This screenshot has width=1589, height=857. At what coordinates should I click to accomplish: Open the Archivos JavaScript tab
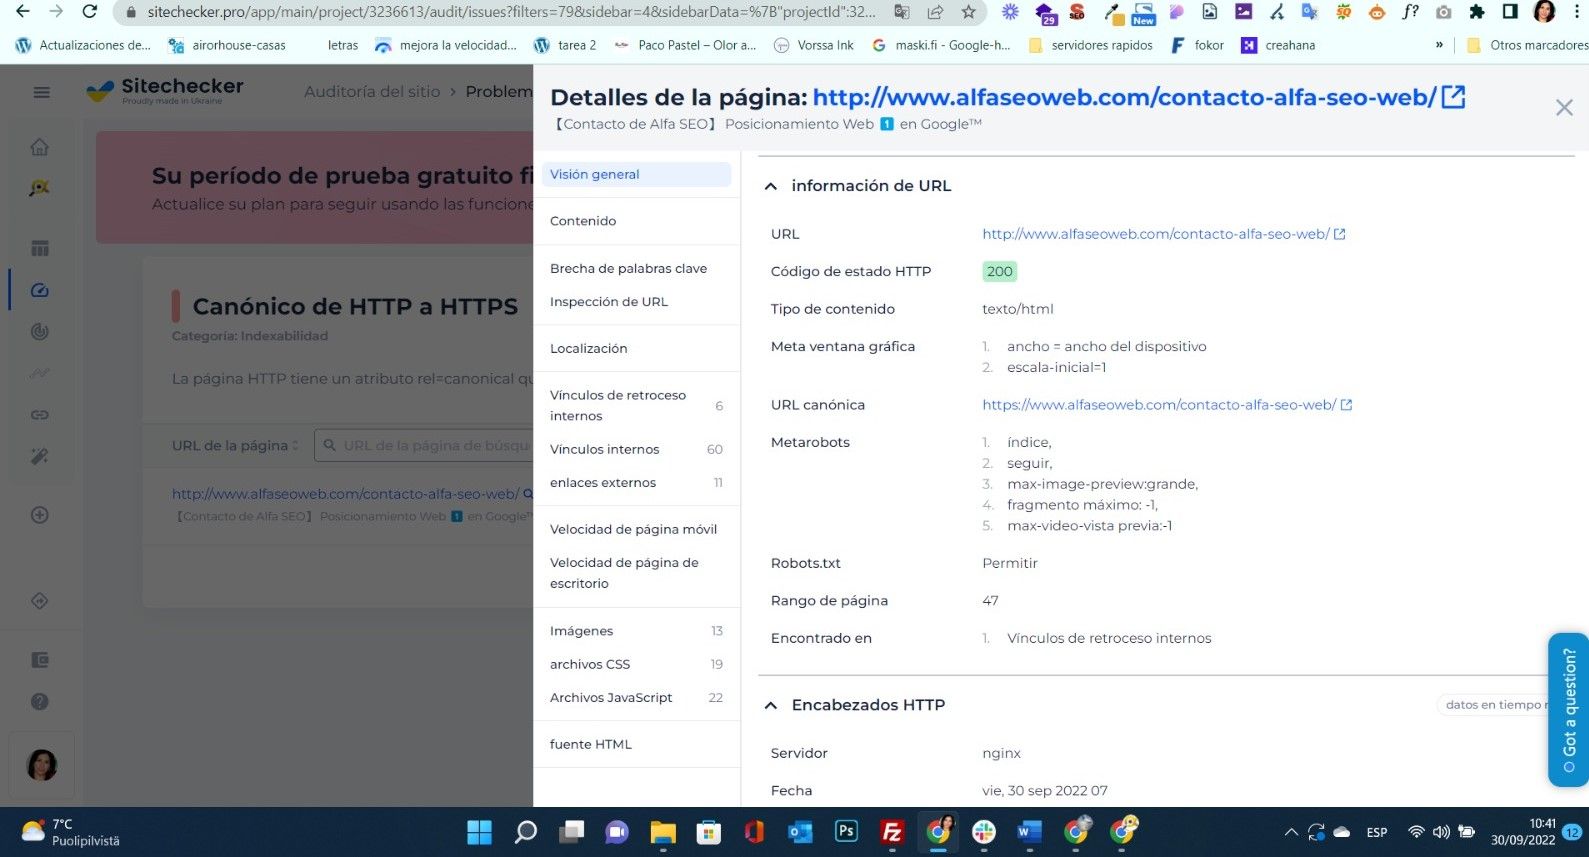click(x=636, y=697)
